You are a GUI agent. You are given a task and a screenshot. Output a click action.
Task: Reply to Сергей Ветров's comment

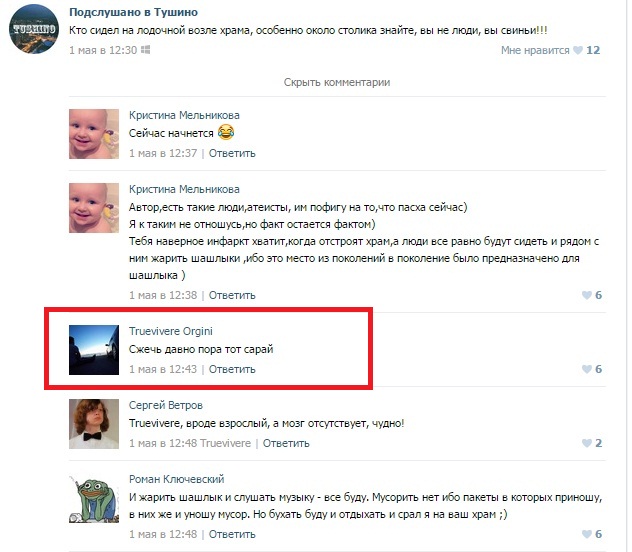tap(286, 444)
